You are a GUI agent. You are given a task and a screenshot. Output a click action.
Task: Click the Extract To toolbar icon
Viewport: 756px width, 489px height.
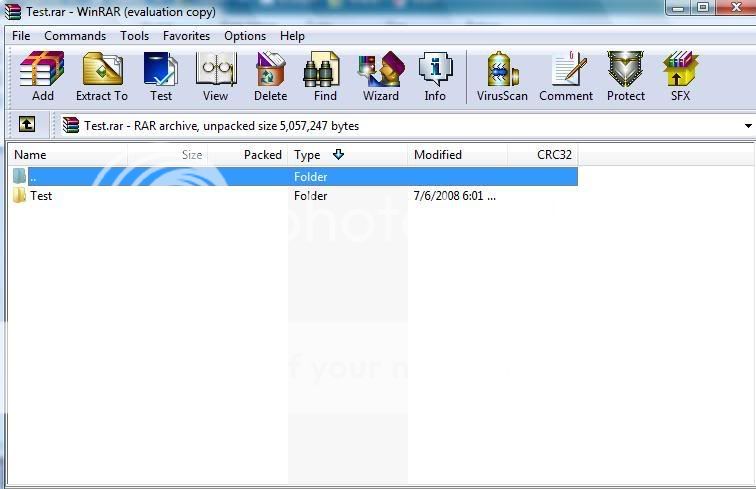point(102,69)
